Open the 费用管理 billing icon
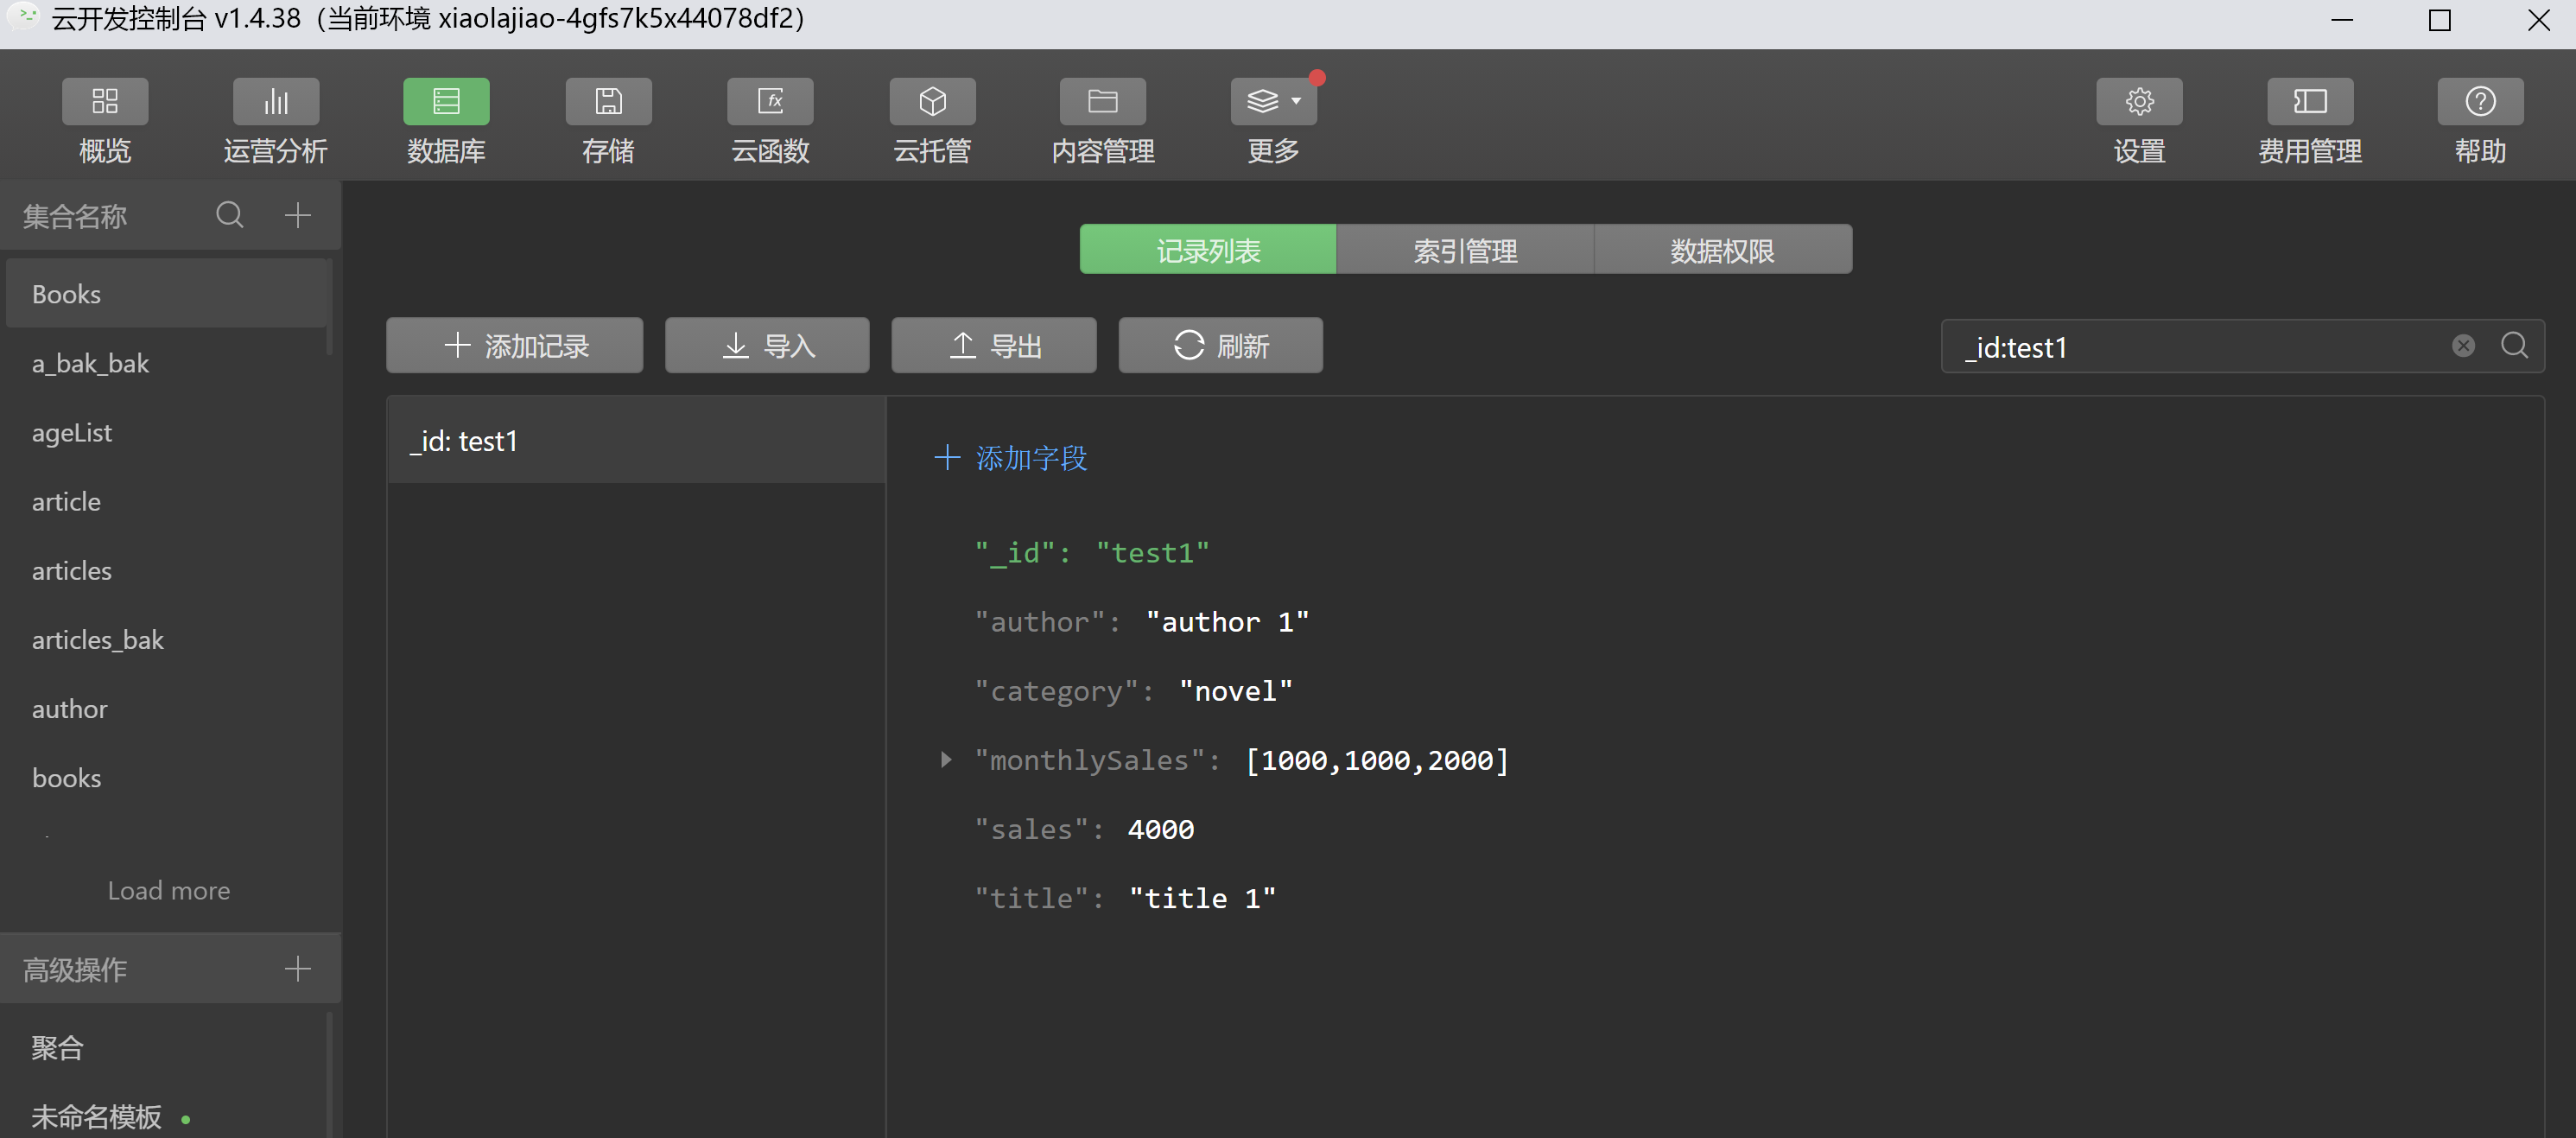The width and height of the screenshot is (2576, 1138). pos(2309,102)
